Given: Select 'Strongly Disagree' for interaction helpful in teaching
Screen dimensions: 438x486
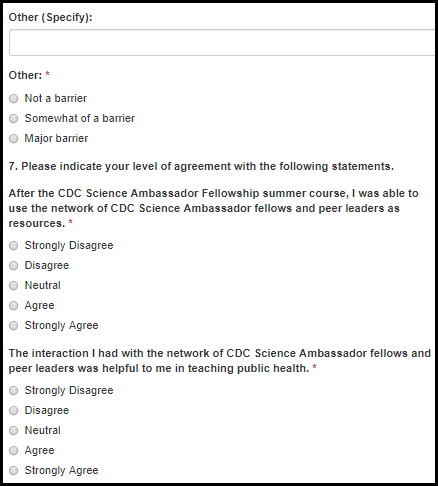Looking at the screenshot, I should [x=13, y=391].
